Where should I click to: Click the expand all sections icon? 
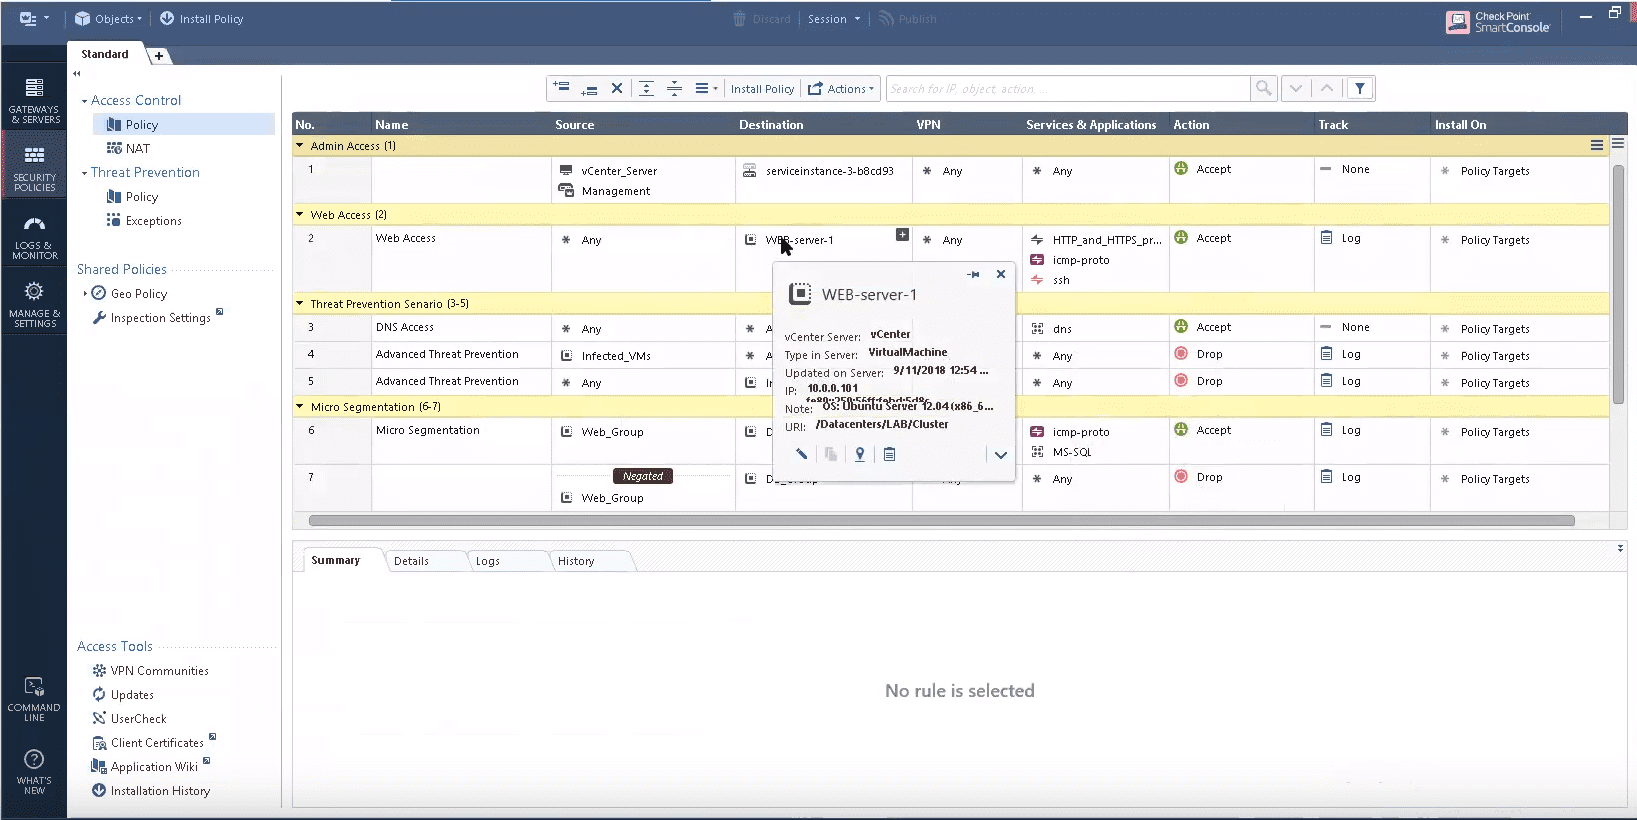(x=647, y=88)
